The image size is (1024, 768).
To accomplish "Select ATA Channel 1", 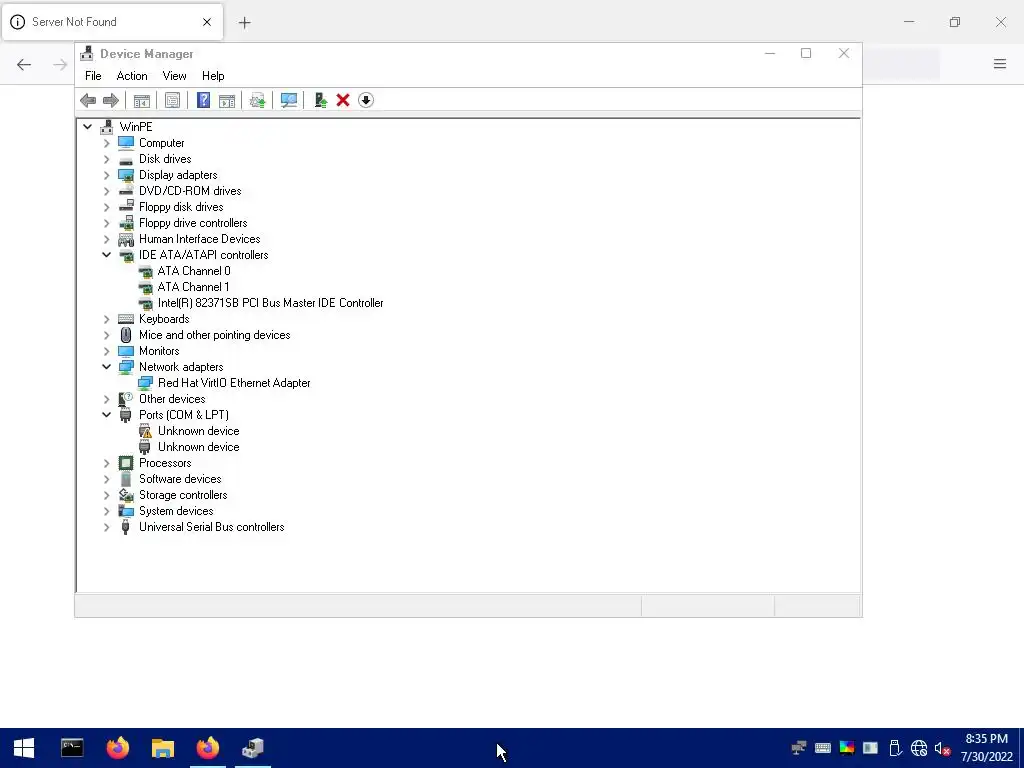I will [x=193, y=287].
